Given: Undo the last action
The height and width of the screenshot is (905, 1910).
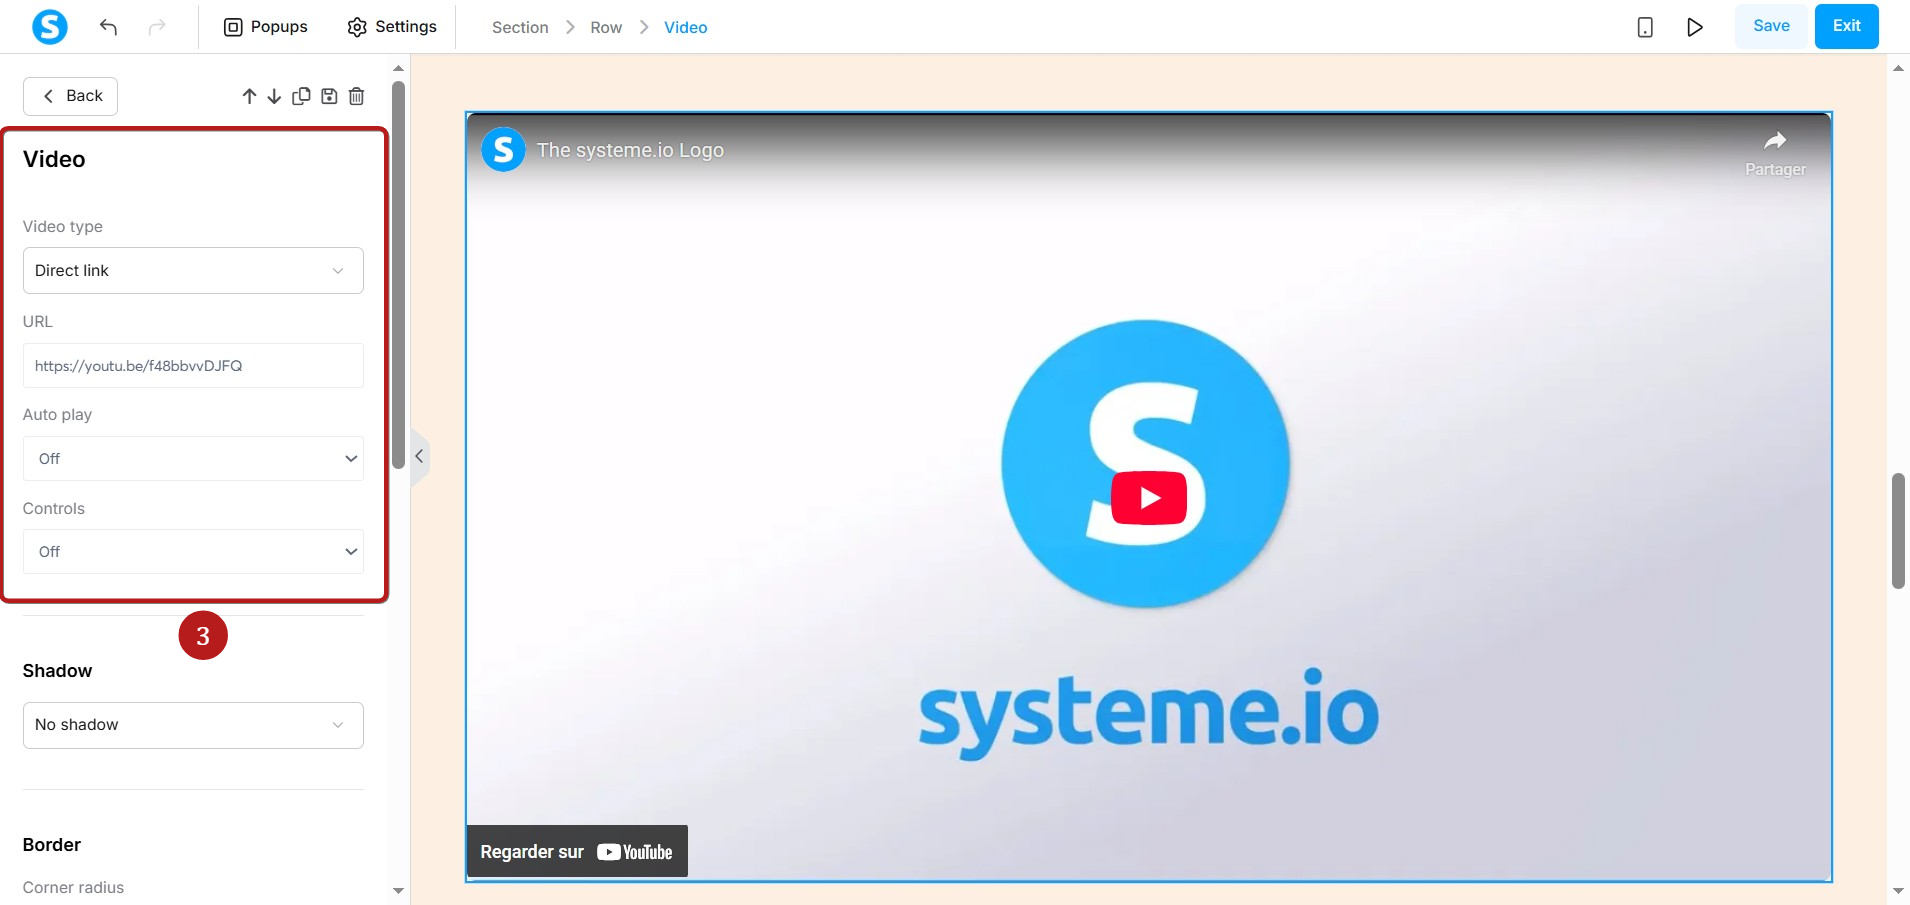Looking at the screenshot, I should pyautogui.click(x=109, y=27).
